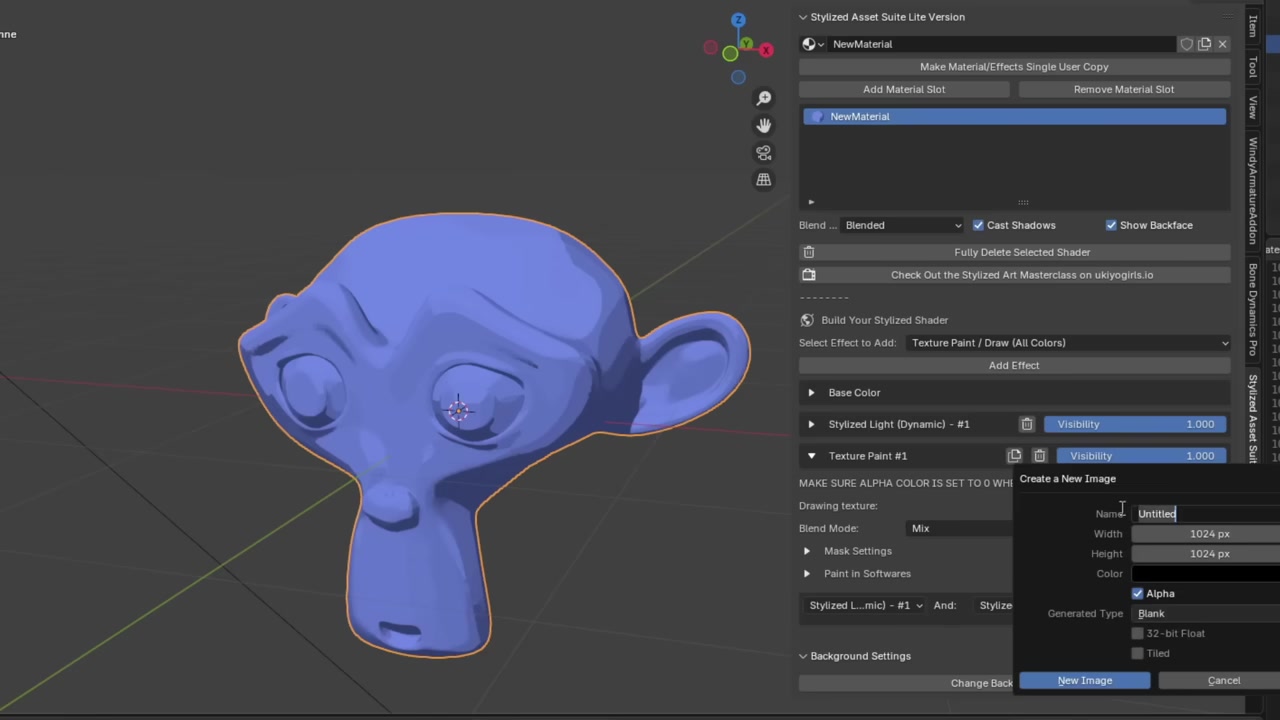This screenshot has height=720, width=1280.
Task: Click the viewport zoom magnifier icon
Action: 764,98
